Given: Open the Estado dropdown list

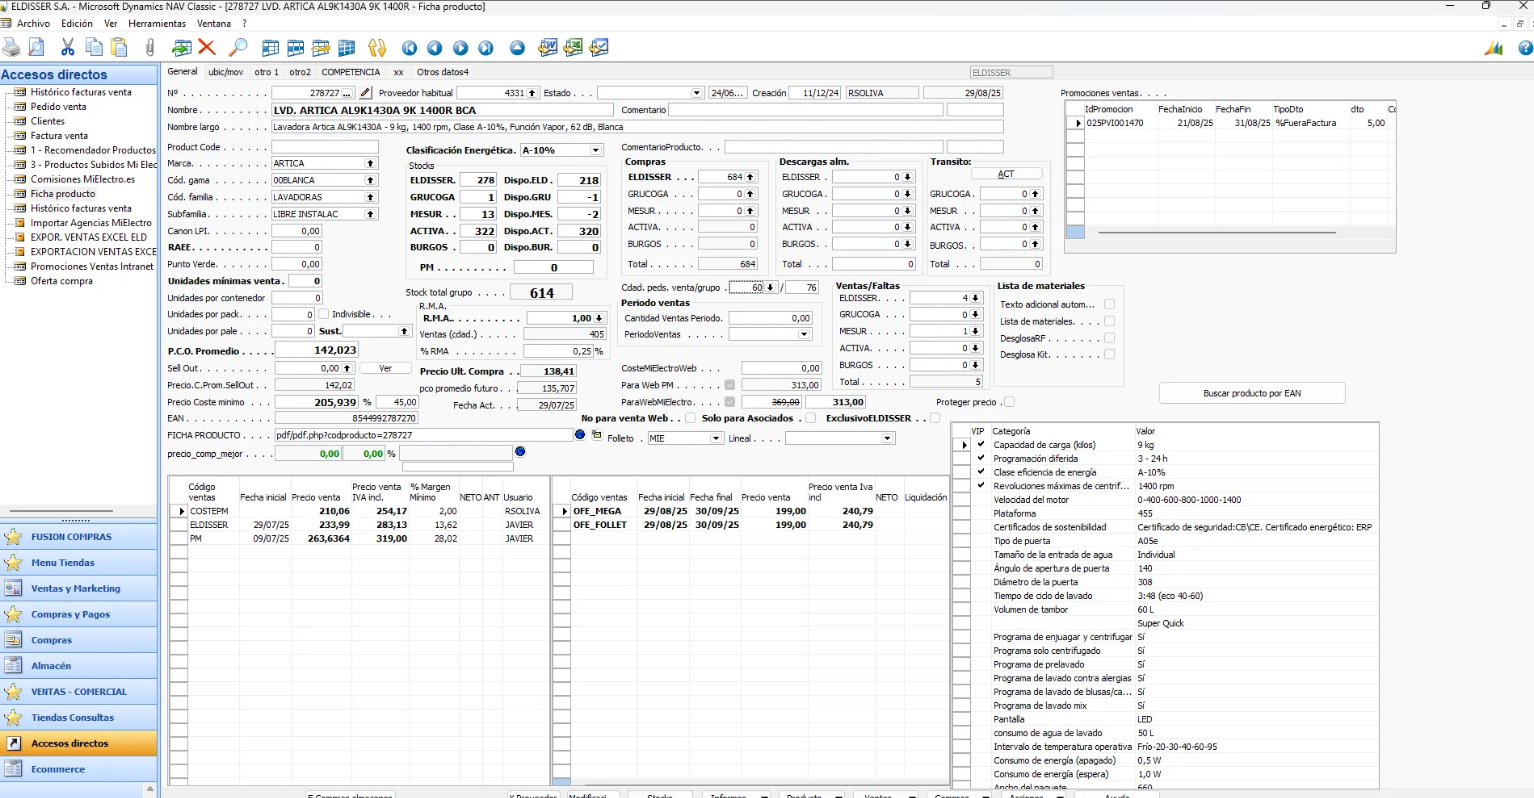Looking at the screenshot, I should tap(697, 93).
